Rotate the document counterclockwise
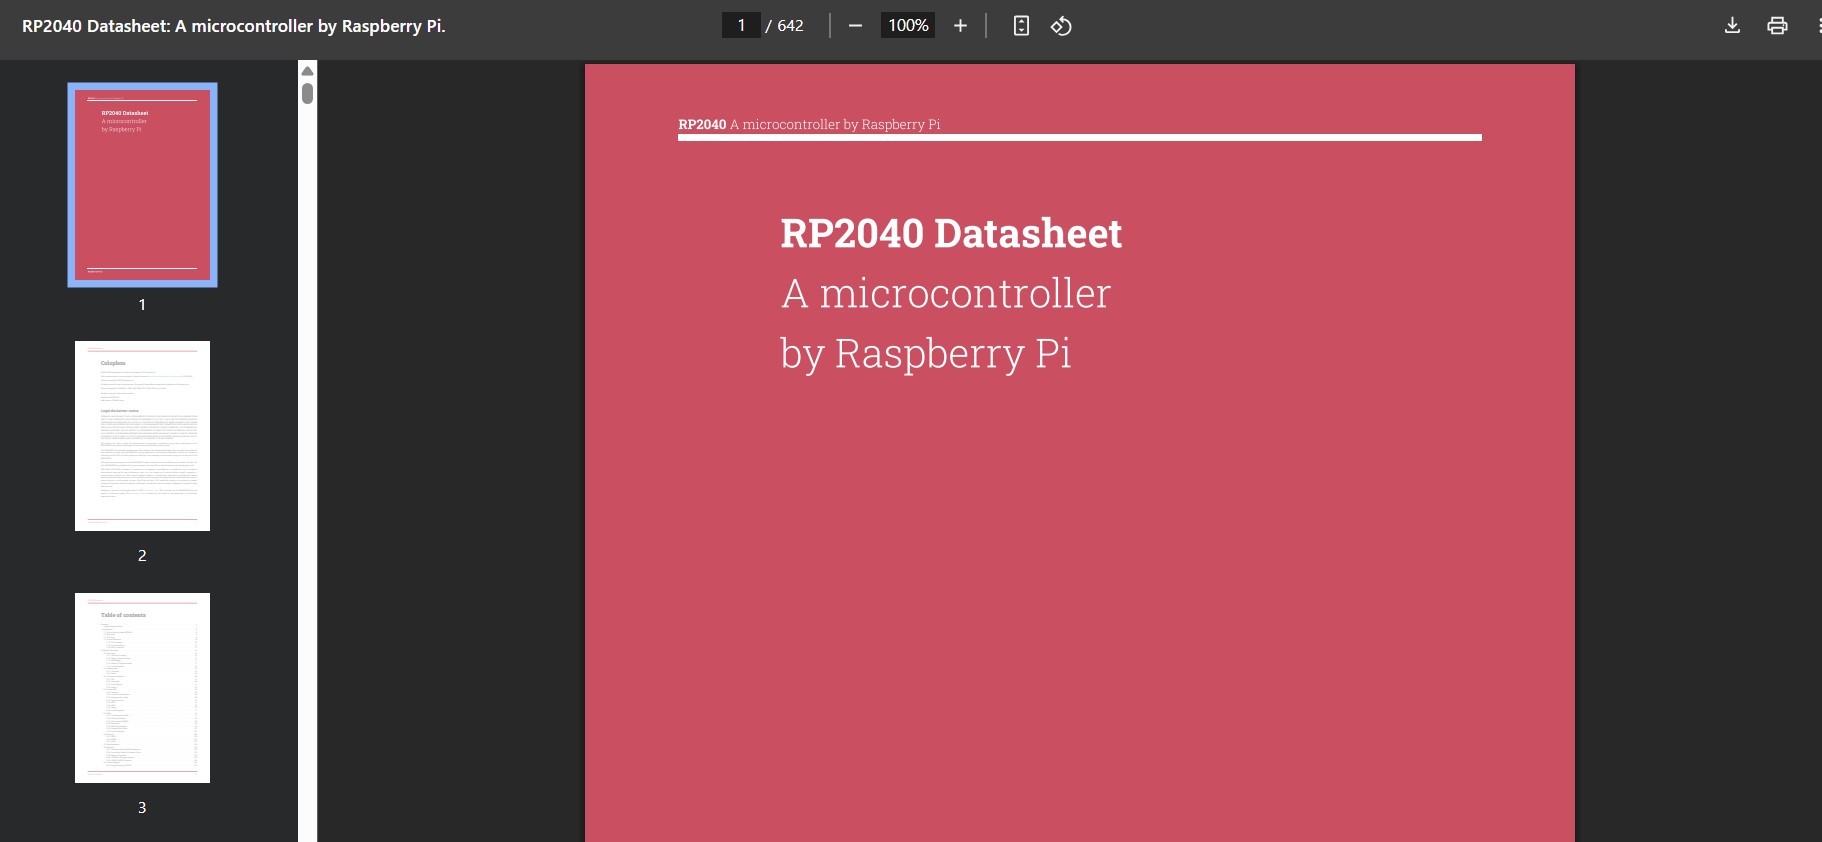 click(1061, 26)
